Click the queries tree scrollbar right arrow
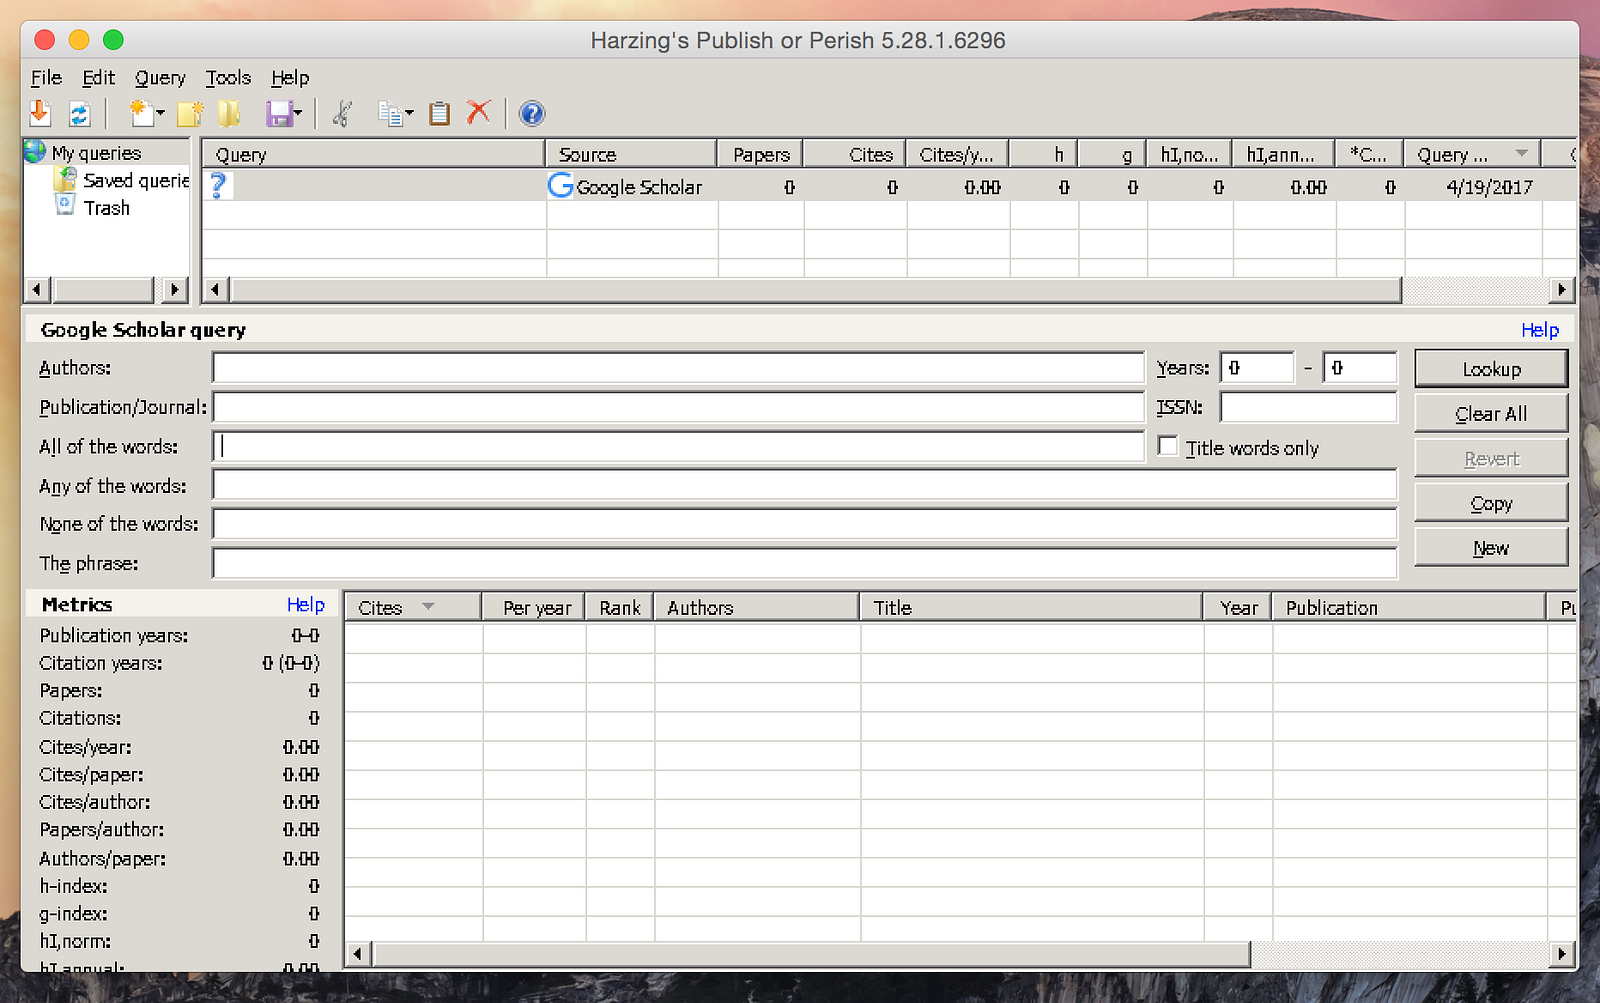 click(x=174, y=290)
